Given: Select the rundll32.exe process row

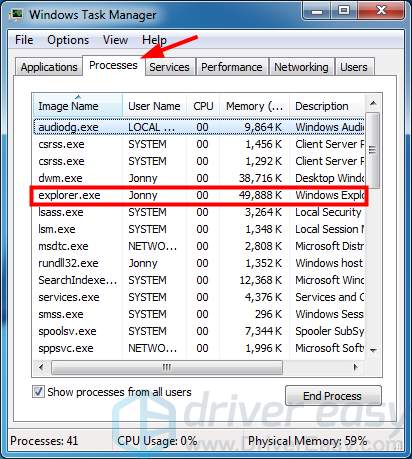Looking at the screenshot, I should (199, 263).
